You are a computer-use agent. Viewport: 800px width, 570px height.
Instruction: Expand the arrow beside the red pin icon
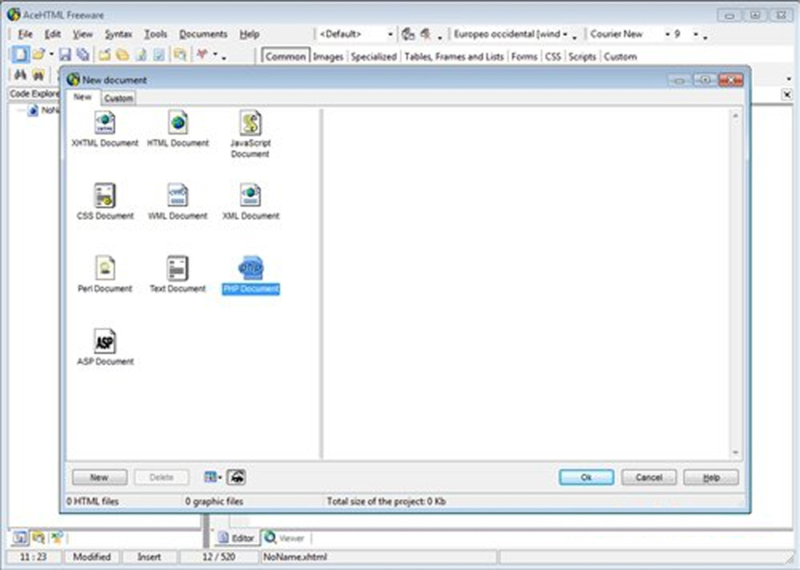tap(215, 54)
